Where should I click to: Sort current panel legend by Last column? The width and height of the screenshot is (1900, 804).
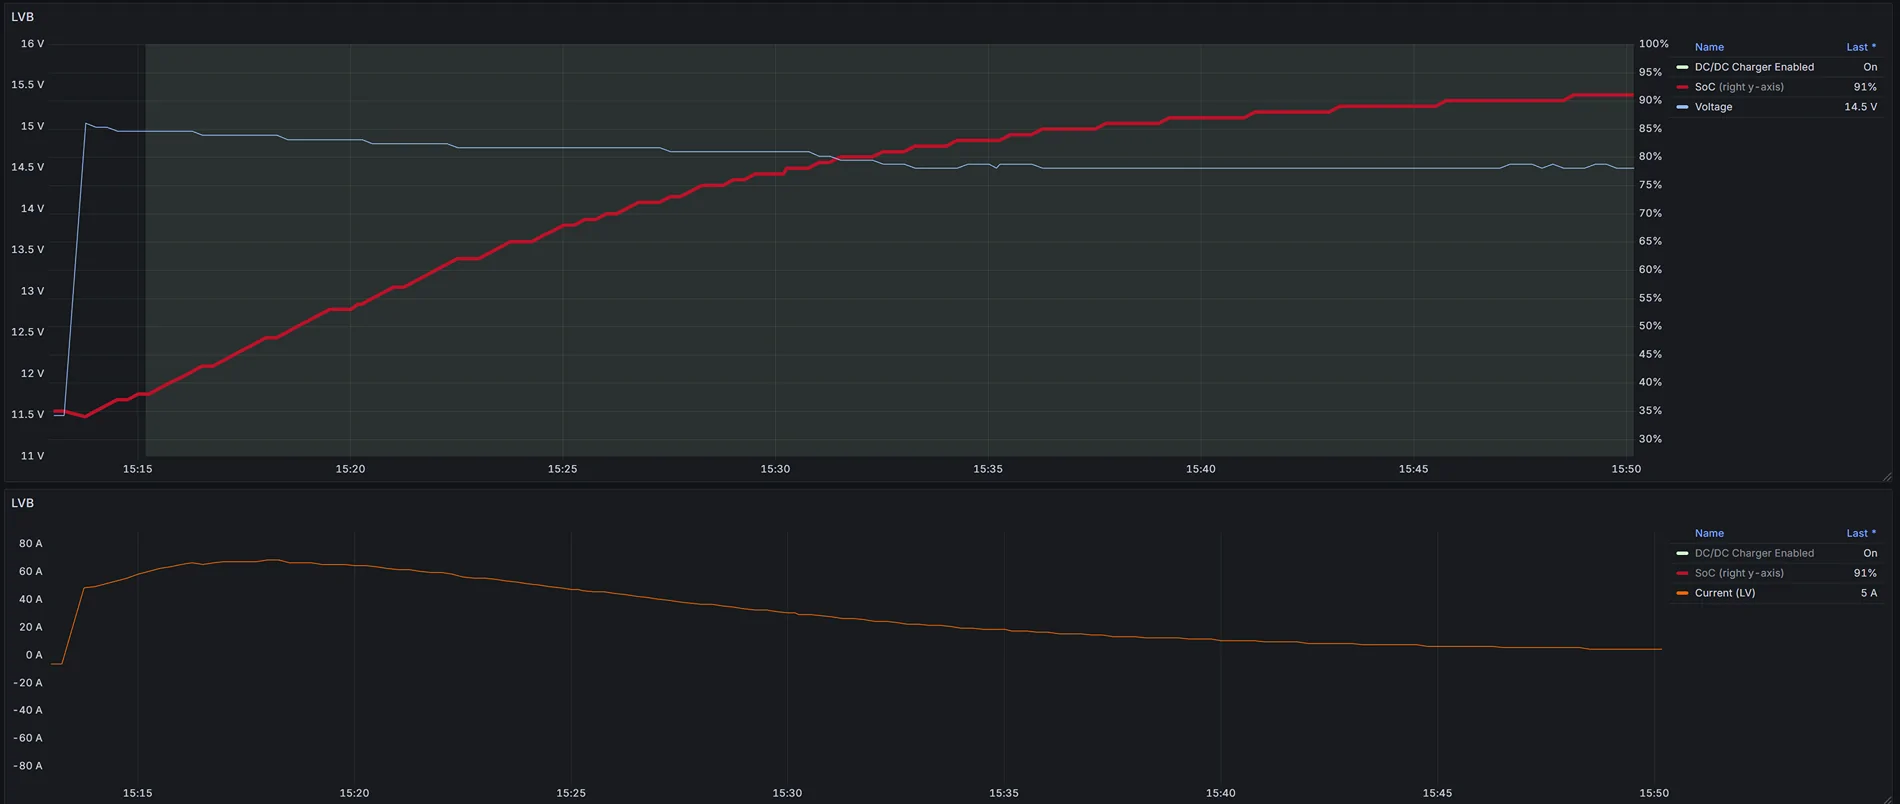click(x=1859, y=533)
